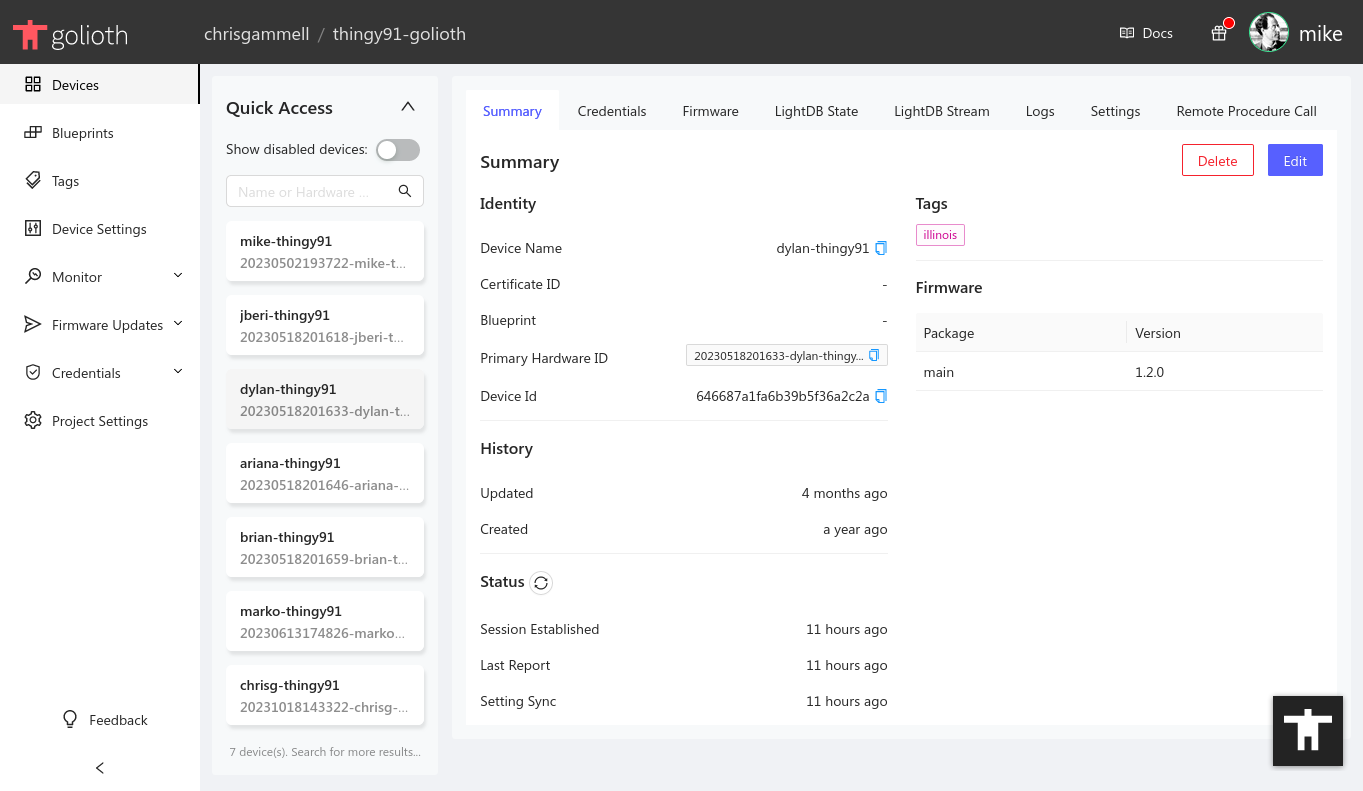1363x791 pixels.
Task: Copy the Device Id value
Action: [881, 396]
